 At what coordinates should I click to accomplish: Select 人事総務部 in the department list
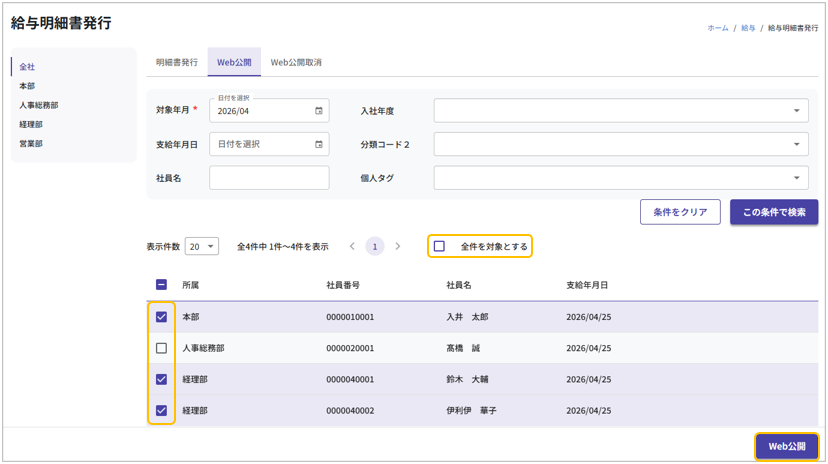pos(39,105)
